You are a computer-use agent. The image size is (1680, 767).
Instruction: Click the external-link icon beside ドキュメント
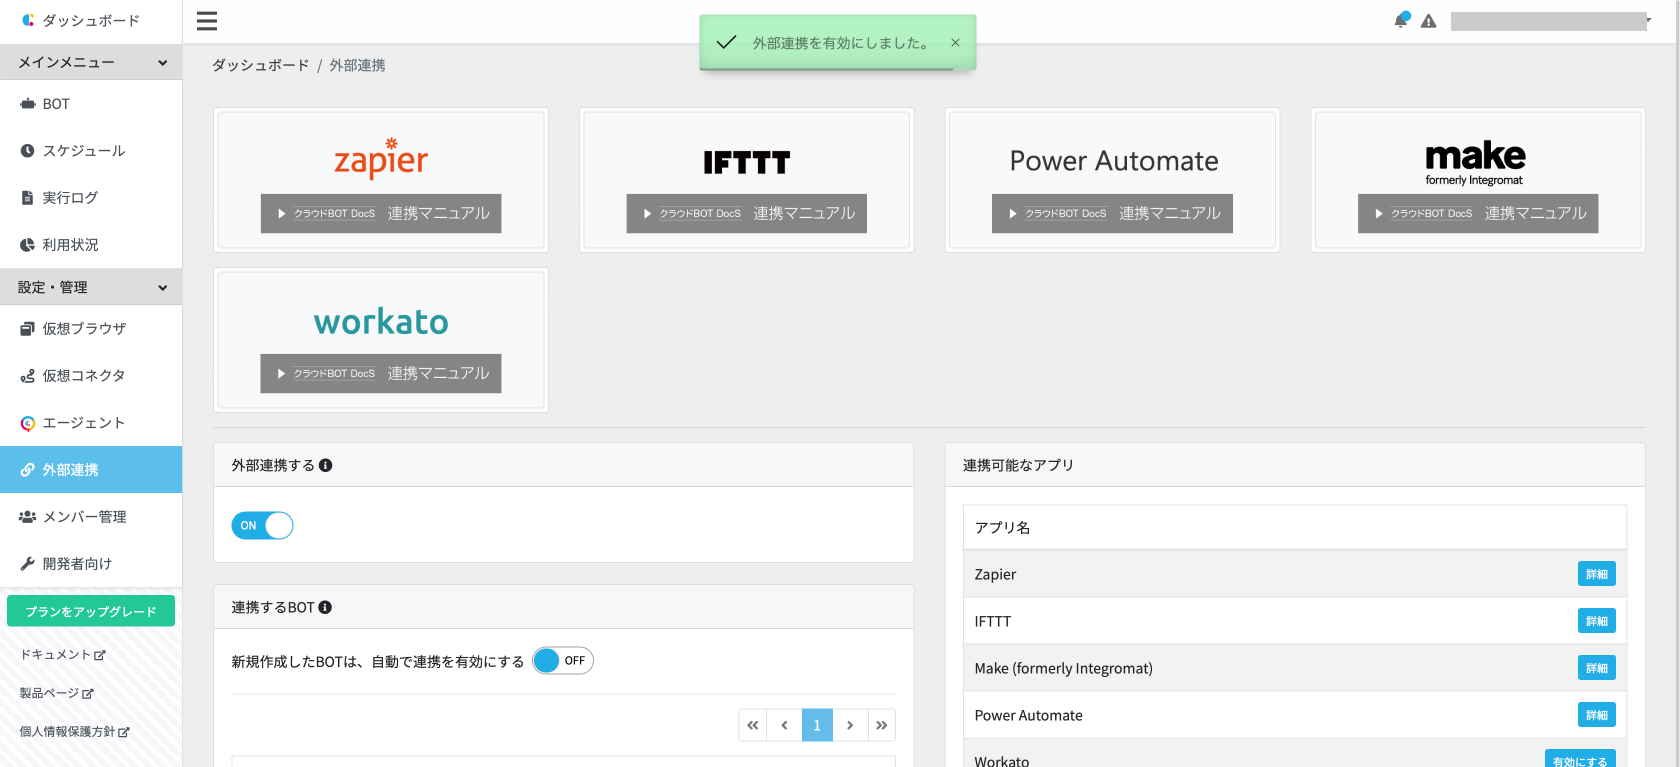click(x=100, y=655)
